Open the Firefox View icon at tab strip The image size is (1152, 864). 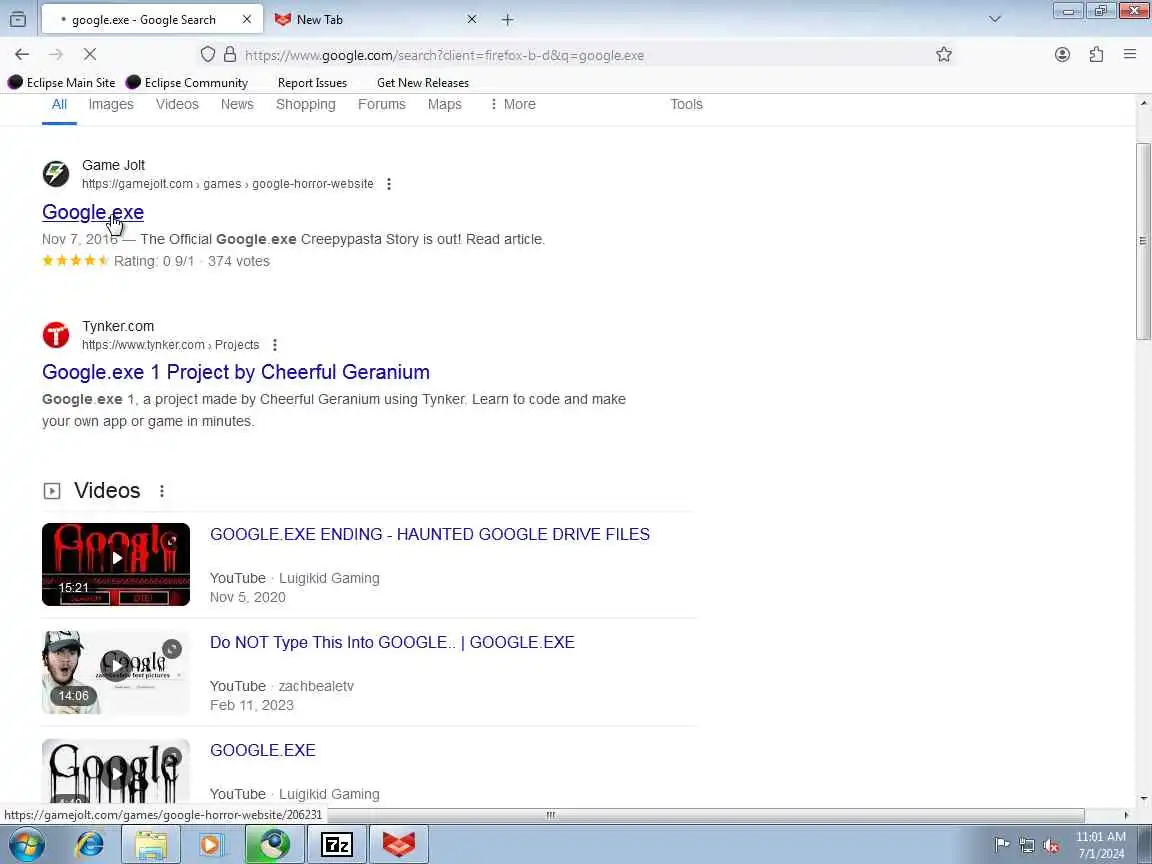tap(18, 19)
